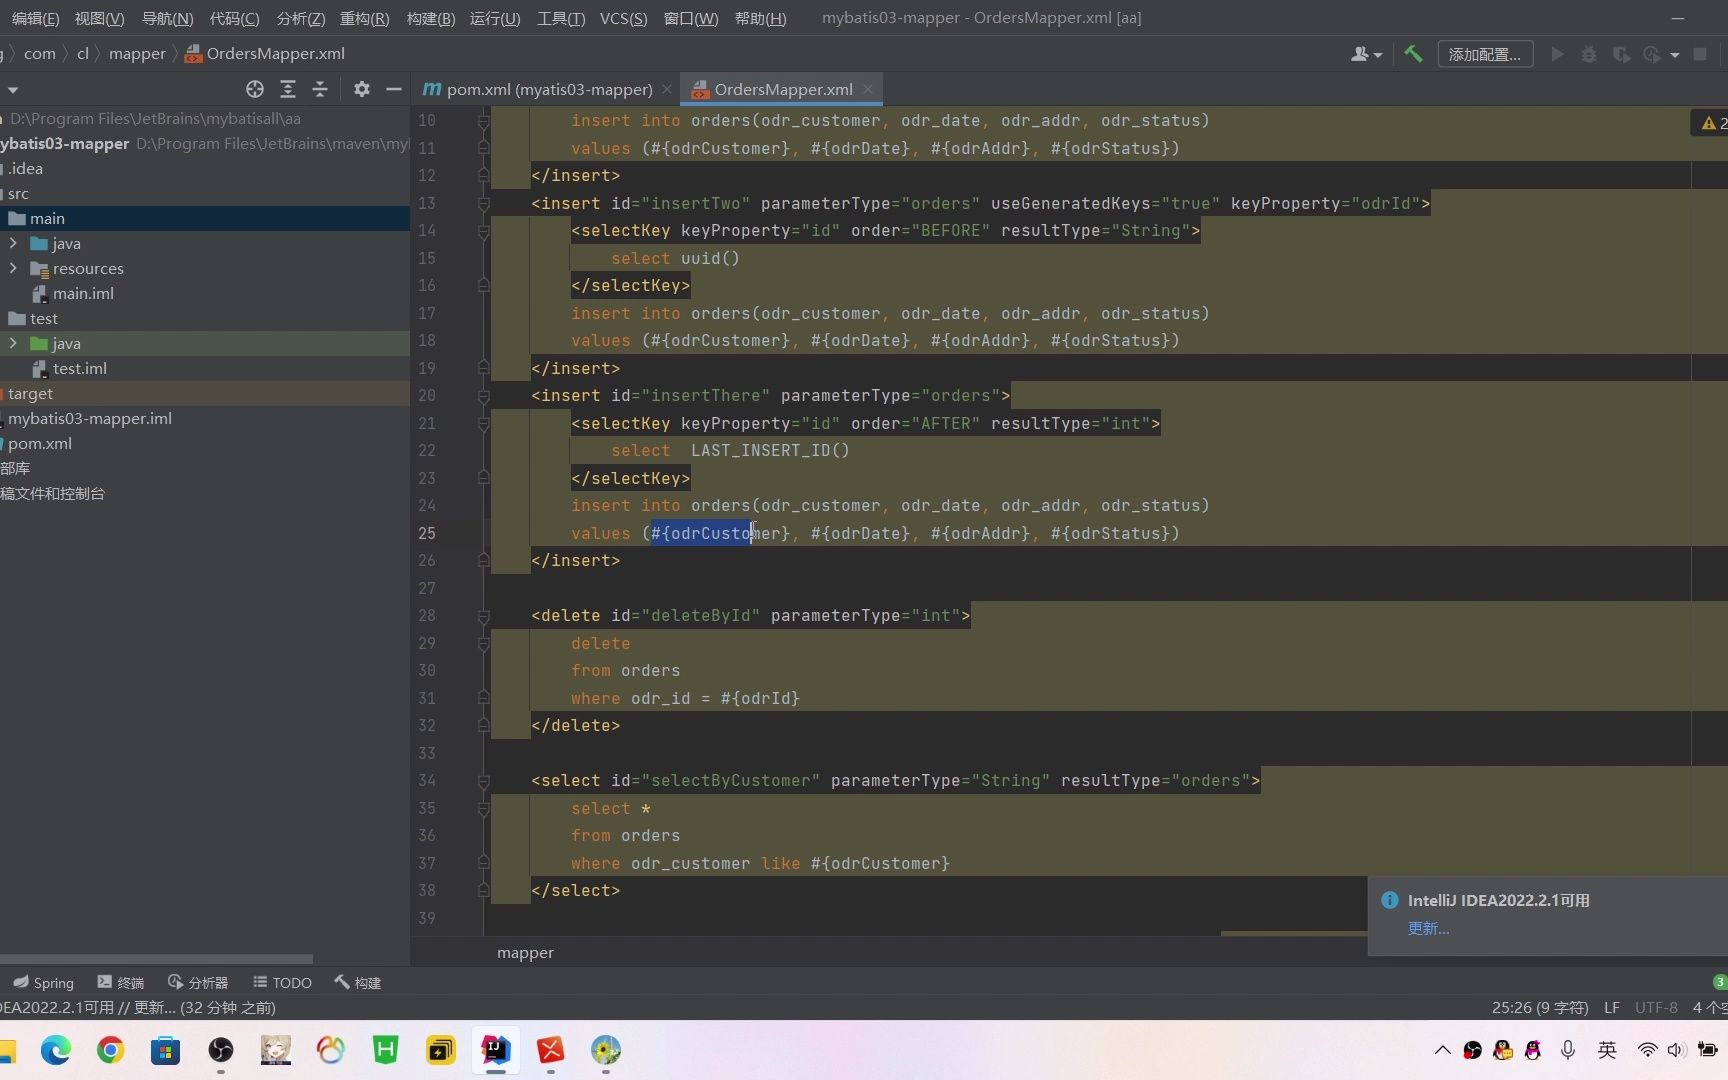Hide the project tool window
The height and width of the screenshot is (1080, 1728).
394,89
